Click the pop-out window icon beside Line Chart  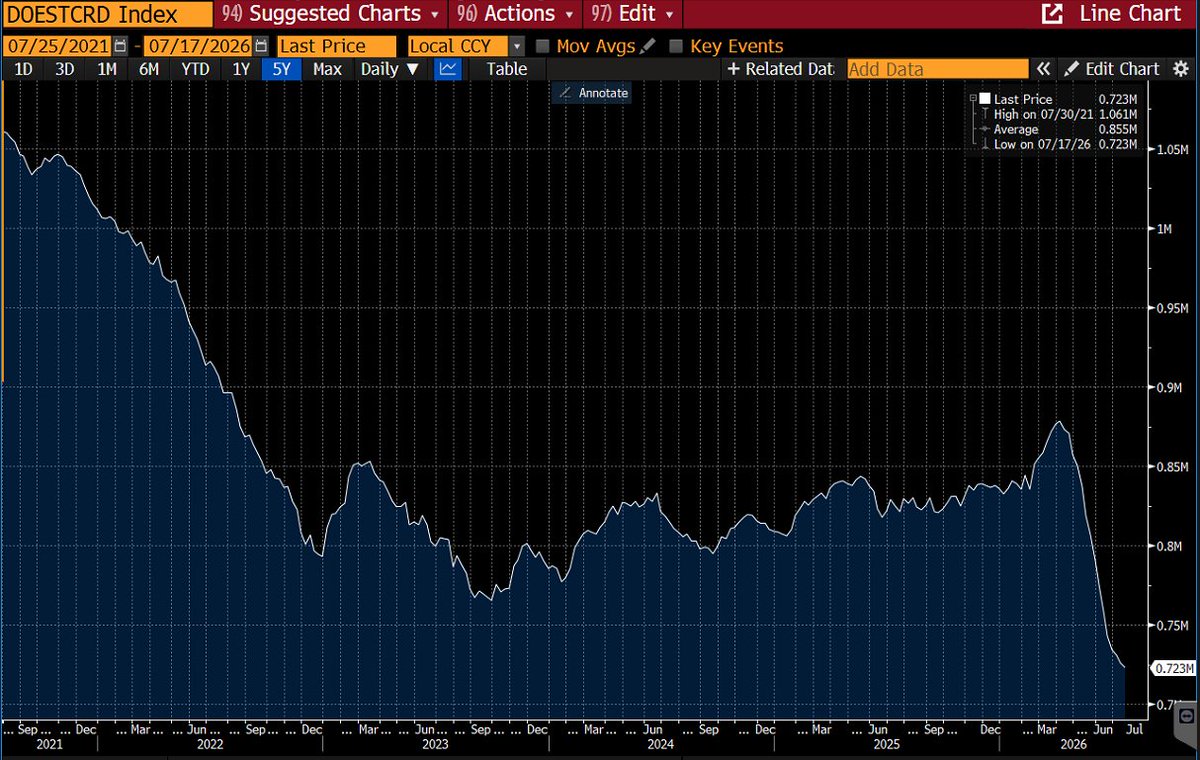pyautogui.click(x=1051, y=14)
